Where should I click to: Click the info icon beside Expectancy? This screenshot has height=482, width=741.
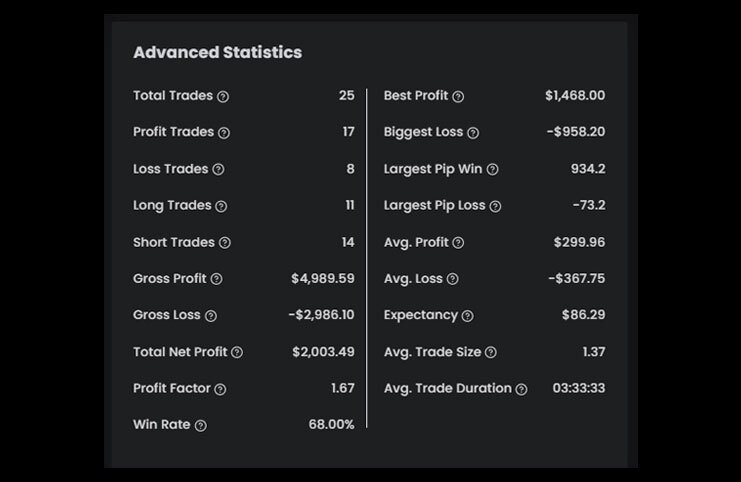(467, 316)
